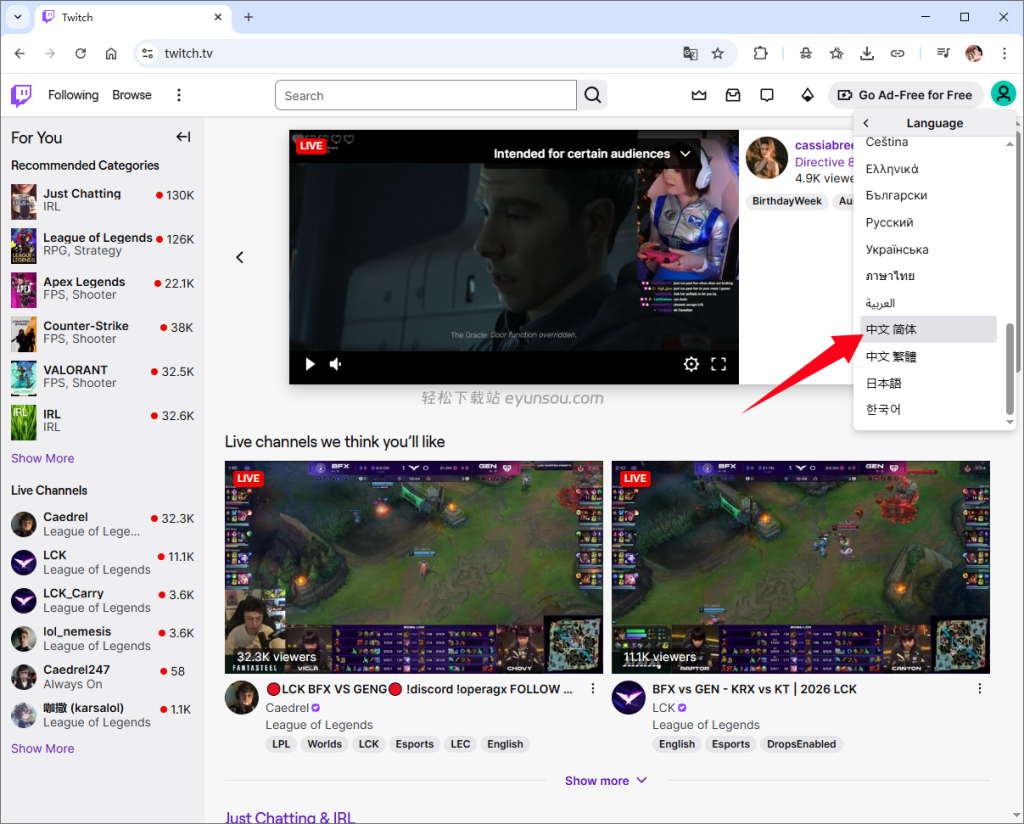Image resolution: width=1024 pixels, height=824 pixels.
Task: Click the DropsEnabled tag
Action: tap(801, 744)
